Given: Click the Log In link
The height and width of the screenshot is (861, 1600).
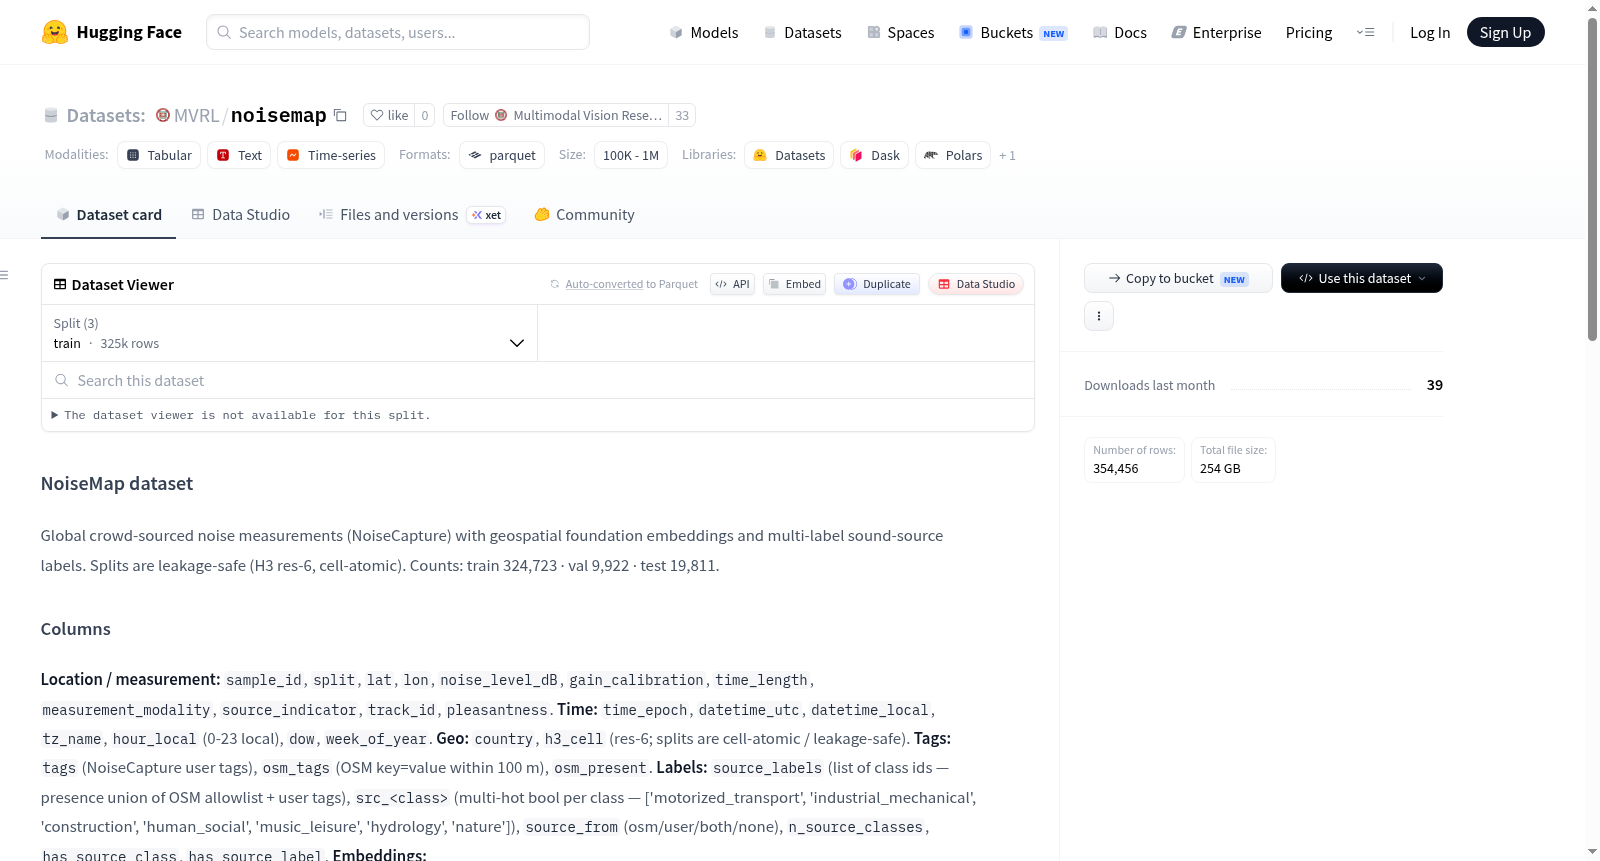Looking at the screenshot, I should pyautogui.click(x=1430, y=32).
